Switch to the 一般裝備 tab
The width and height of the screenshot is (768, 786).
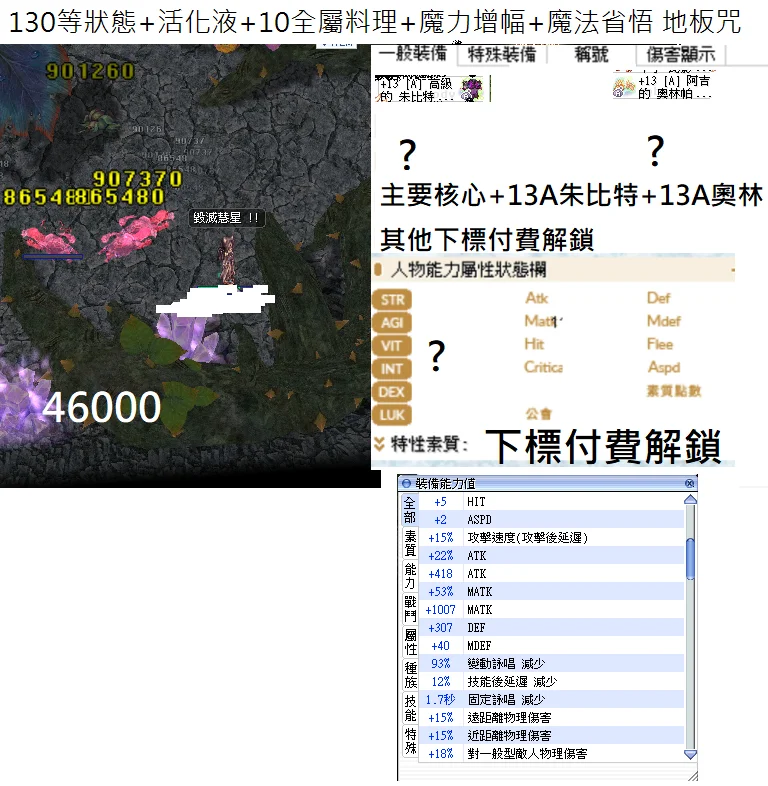412,54
